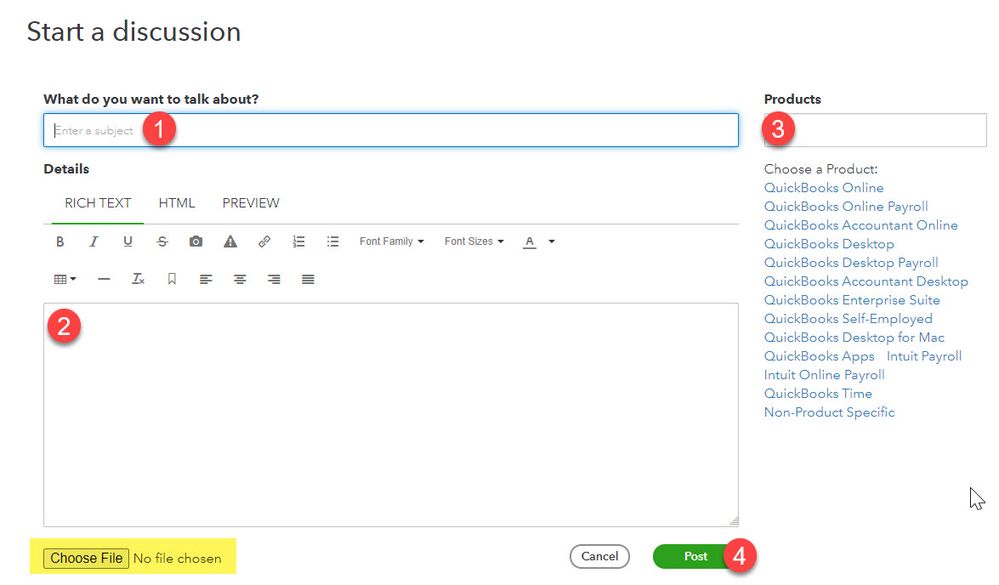The width and height of the screenshot is (999, 585).
Task: Switch to the HTML tab
Action: tap(176, 203)
